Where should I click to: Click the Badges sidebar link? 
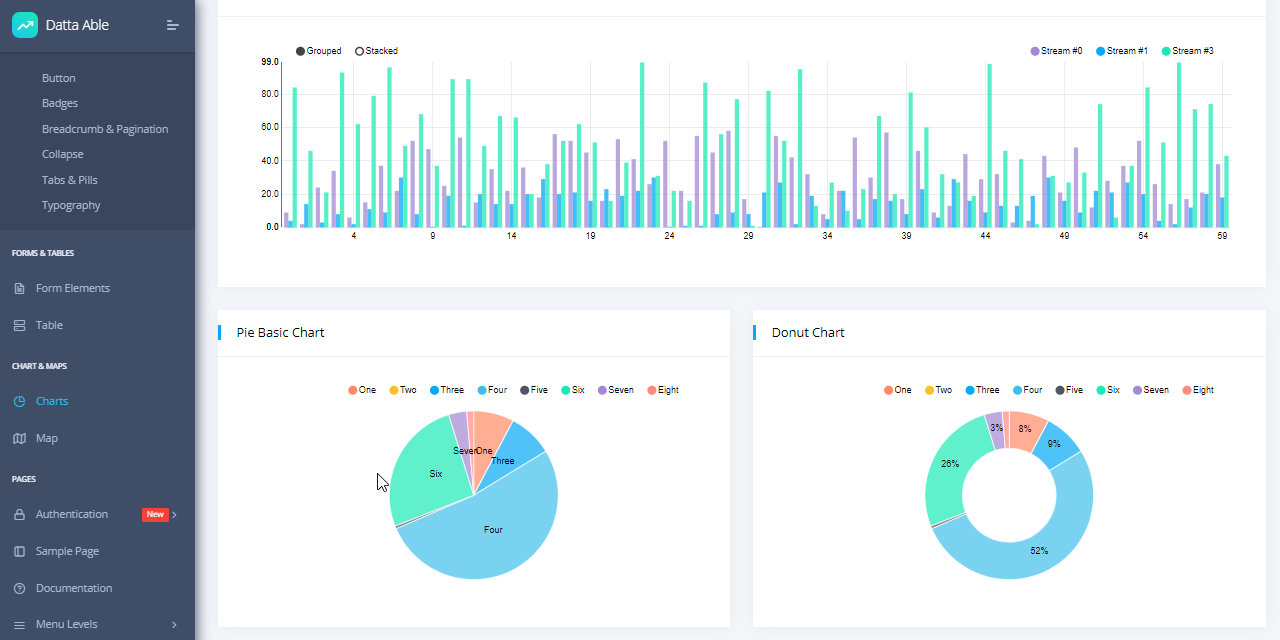point(60,103)
